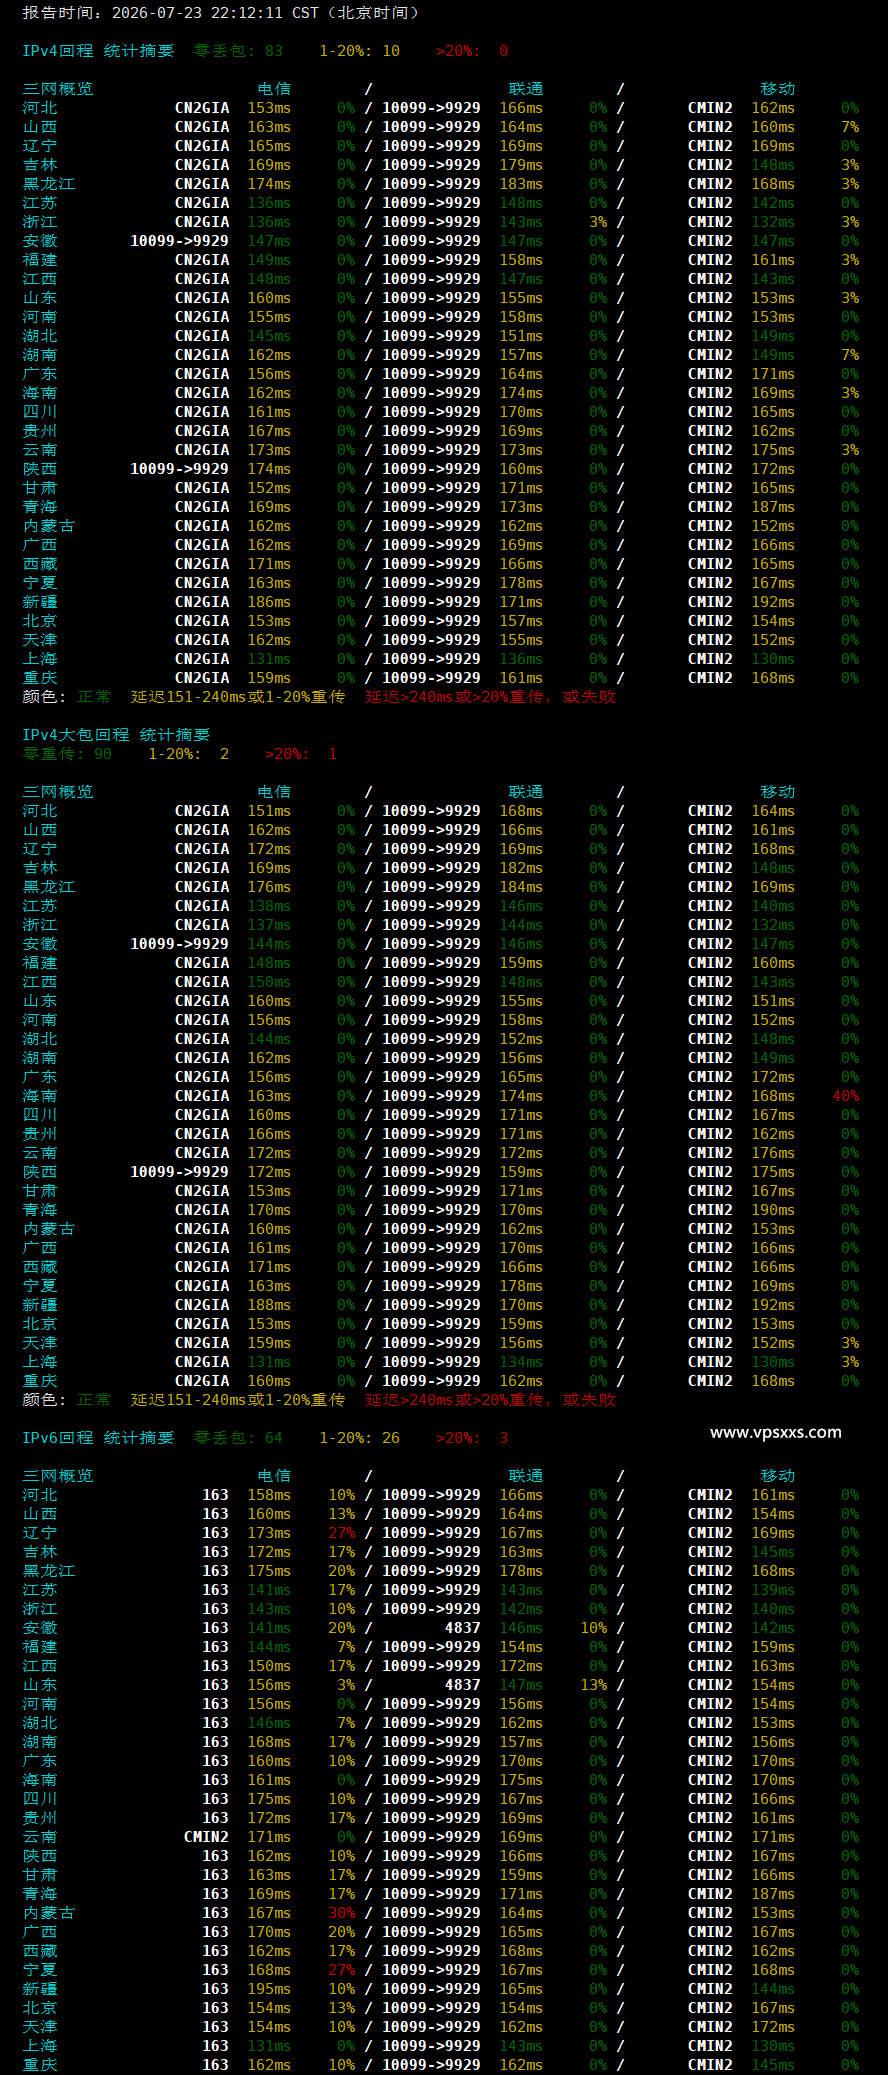The height and width of the screenshot is (2075, 888).
Task: Click red legend text below IPv4回程 table
Action: tap(490, 697)
